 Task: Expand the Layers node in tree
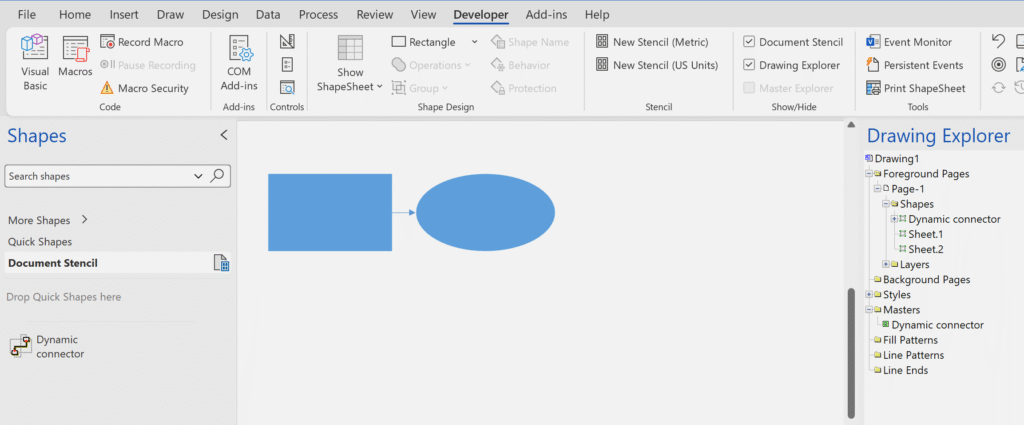pyautogui.click(x=887, y=264)
